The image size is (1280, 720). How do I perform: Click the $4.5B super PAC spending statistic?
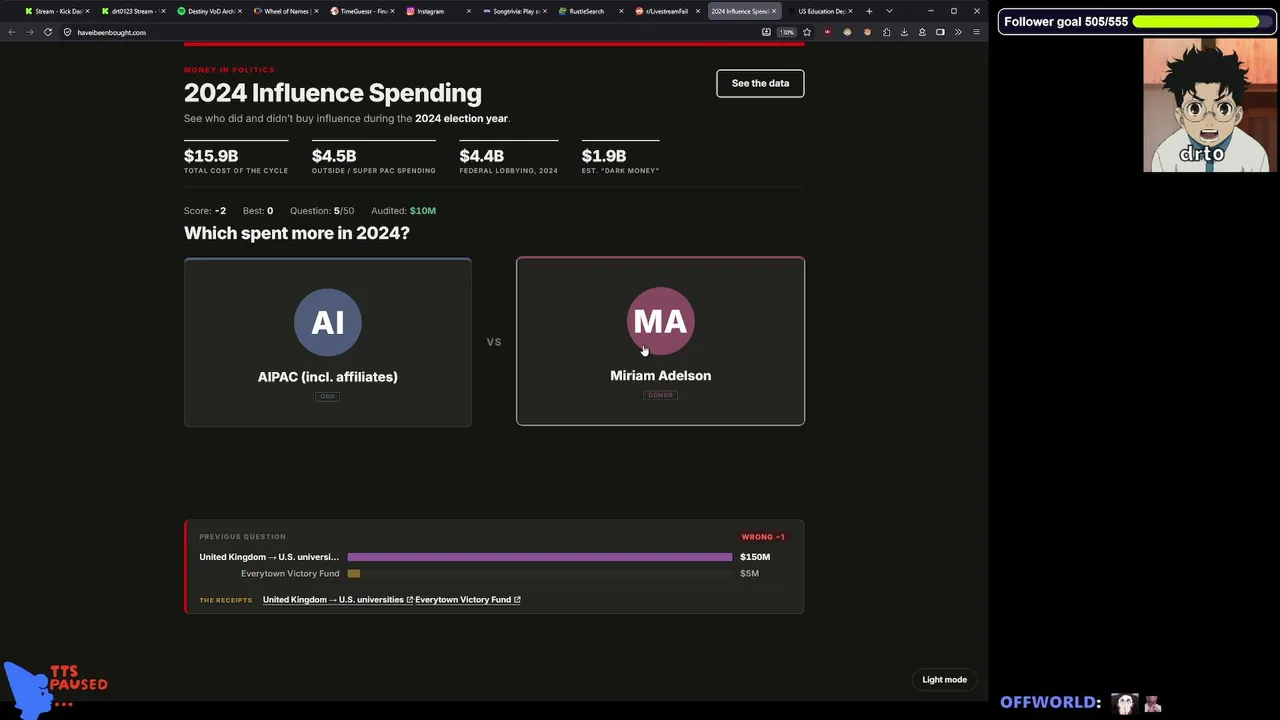[x=374, y=159]
